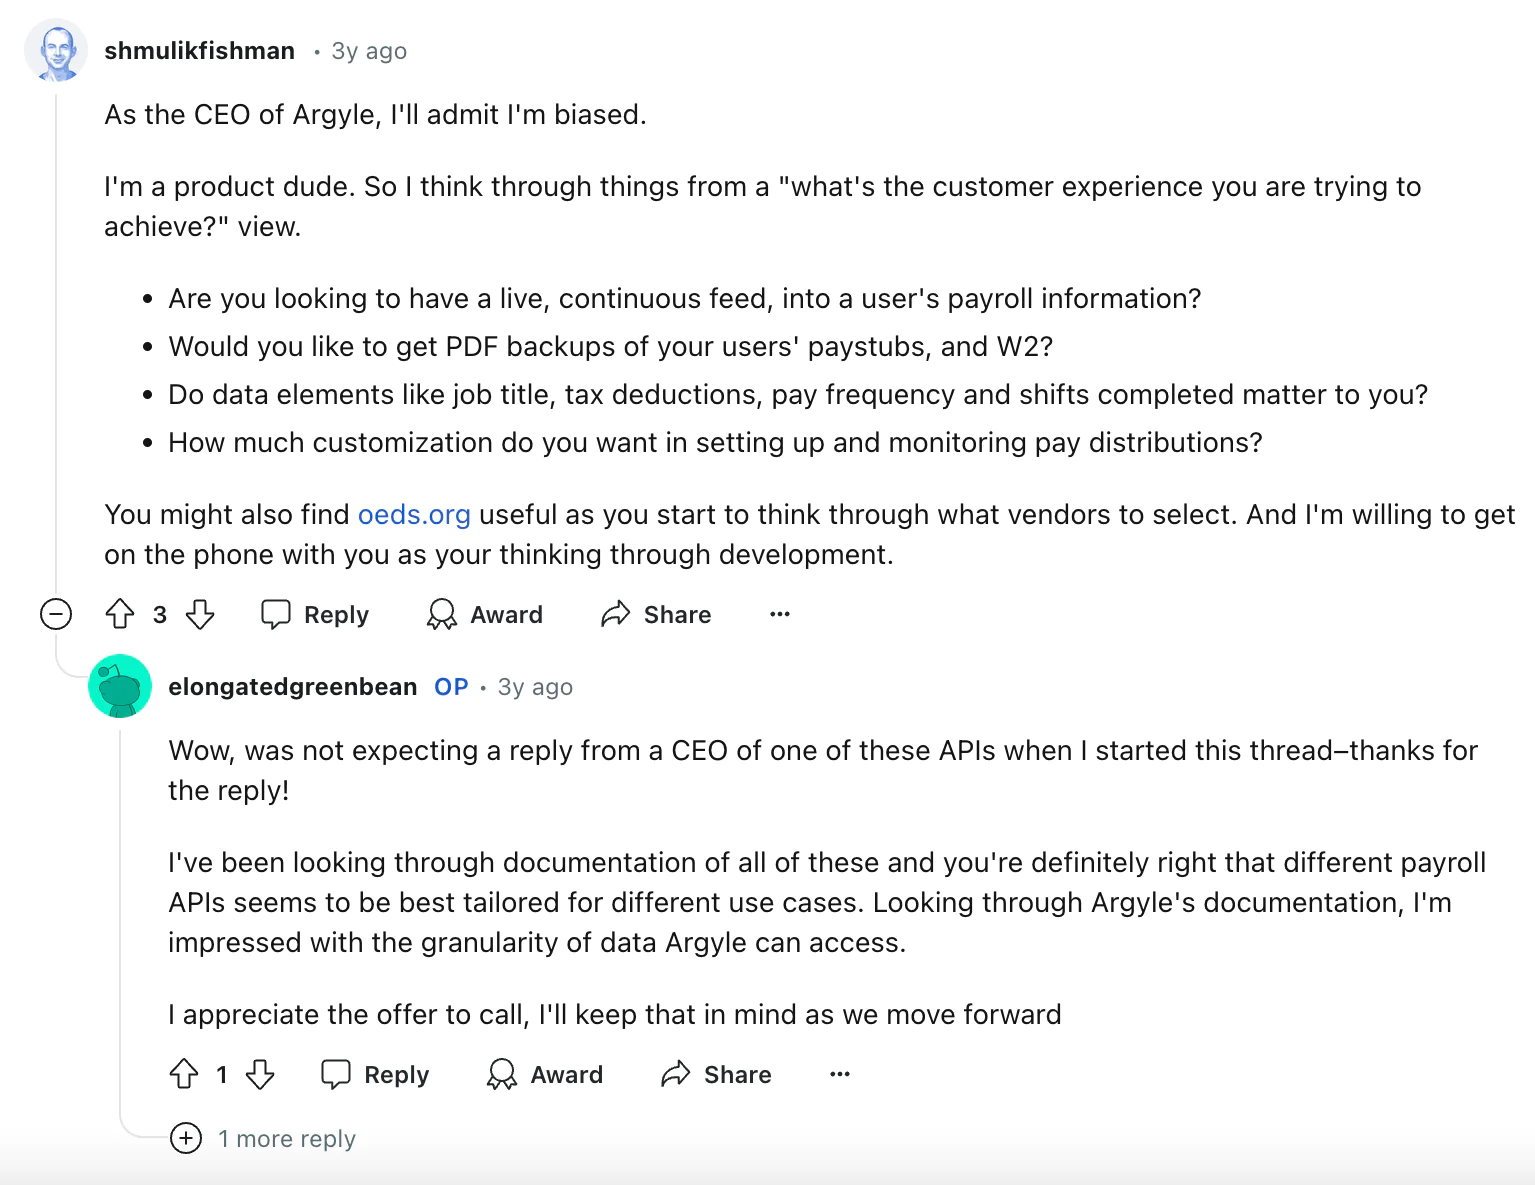The width and height of the screenshot is (1535, 1185).
Task: Open more options on elongatedgreenbean's reply
Action: 840,1074
